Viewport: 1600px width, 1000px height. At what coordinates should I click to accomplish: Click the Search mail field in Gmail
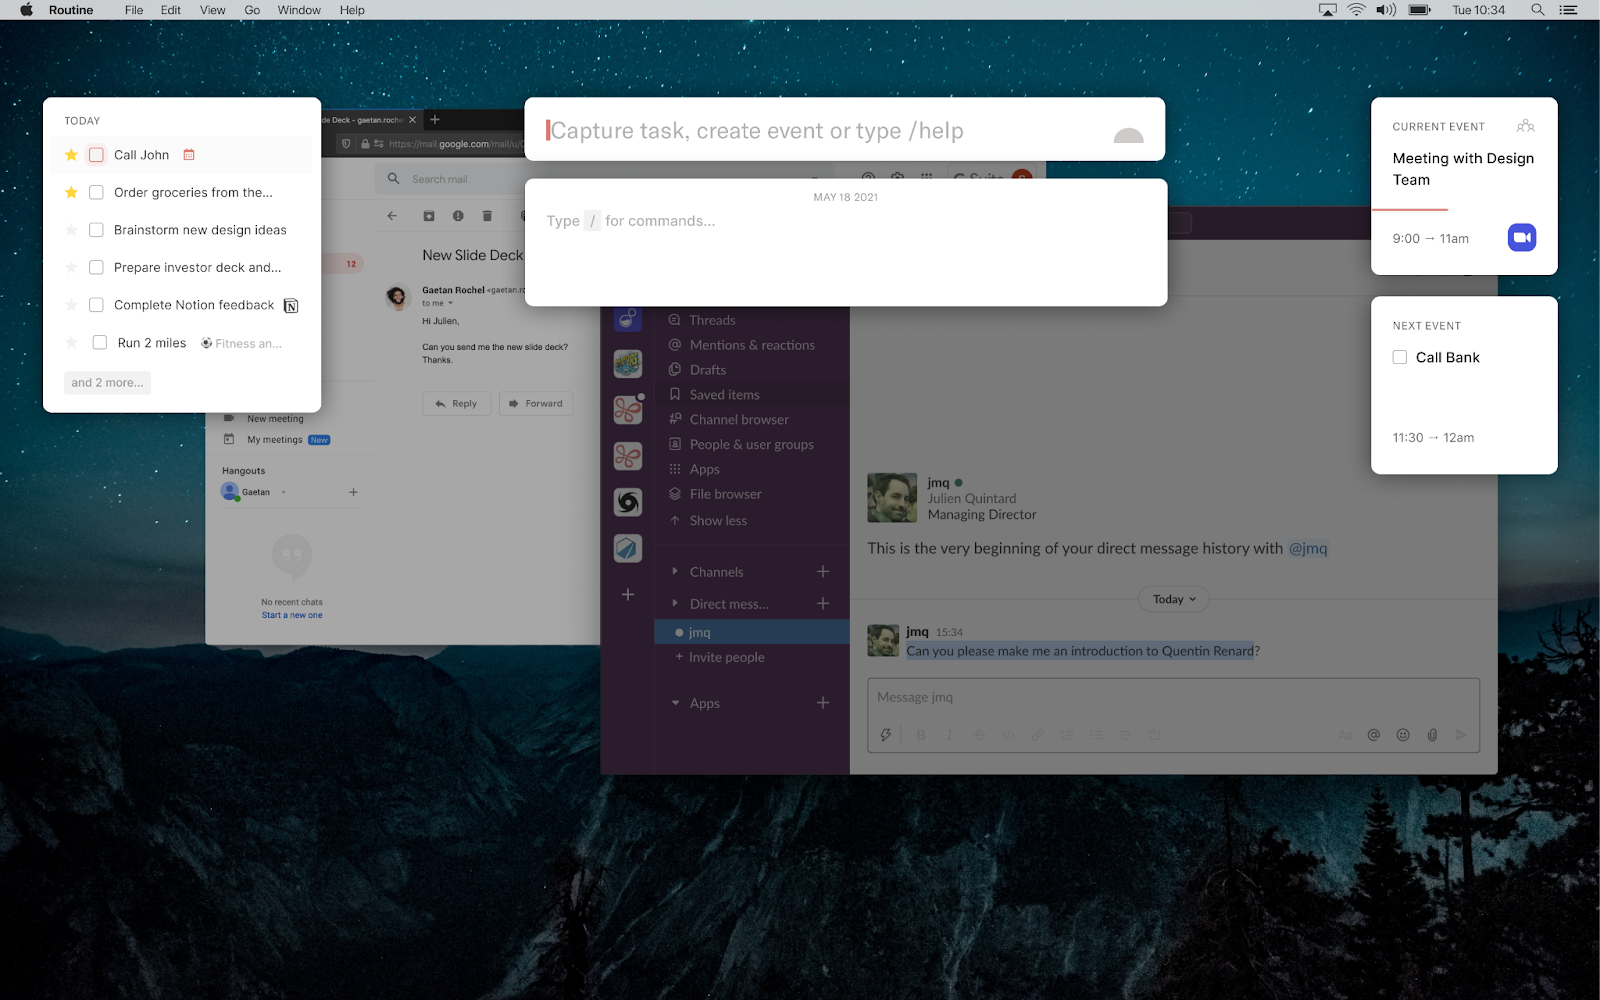pyautogui.click(x=451, y=179)
